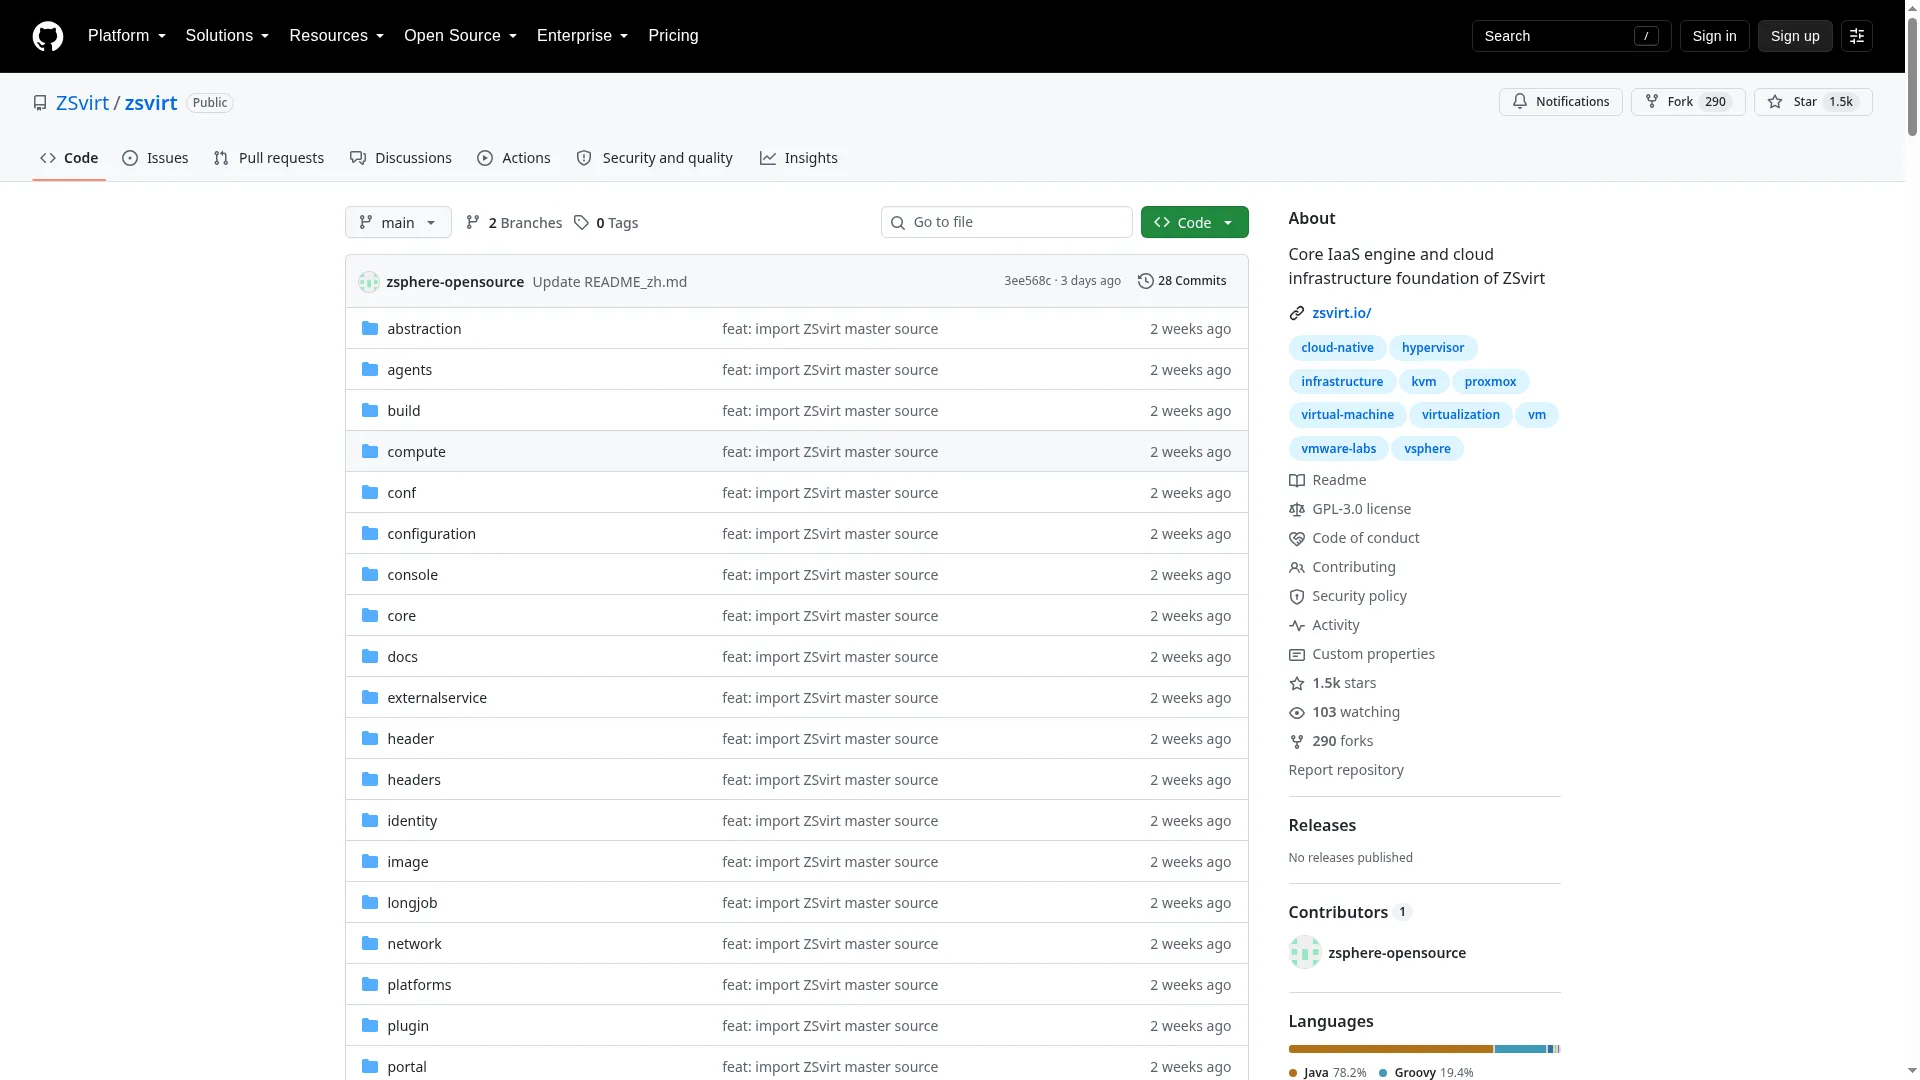Image resolution: width=1920 pixels, height=1080 pixels.
Task: Click the GitHub logo icon
Action: [48, 36]
